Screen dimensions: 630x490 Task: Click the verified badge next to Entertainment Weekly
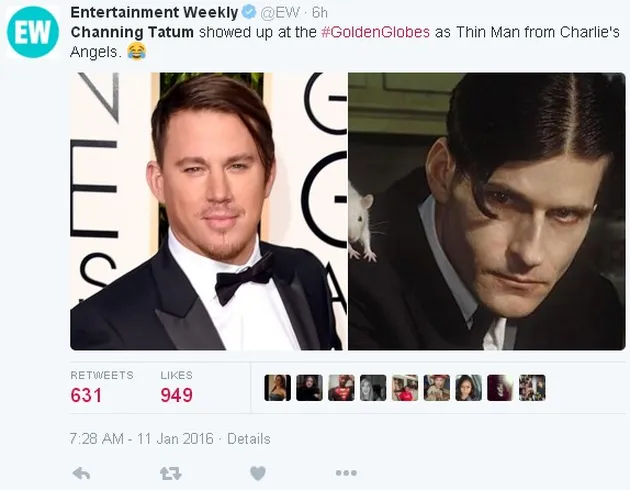pos(250,12)
